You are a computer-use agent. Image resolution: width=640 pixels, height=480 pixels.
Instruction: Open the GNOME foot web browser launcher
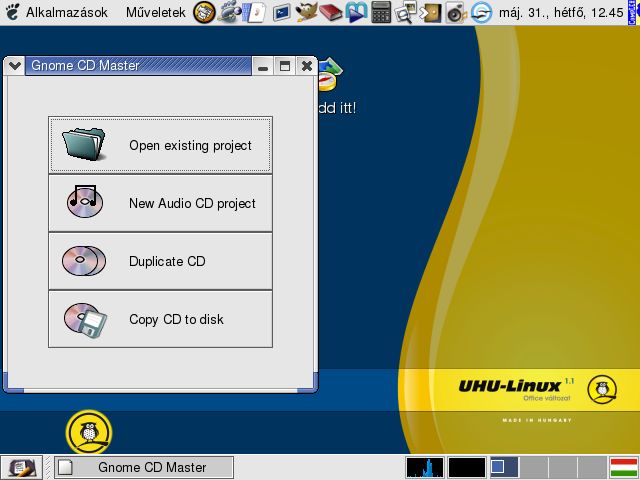(229, 12)
